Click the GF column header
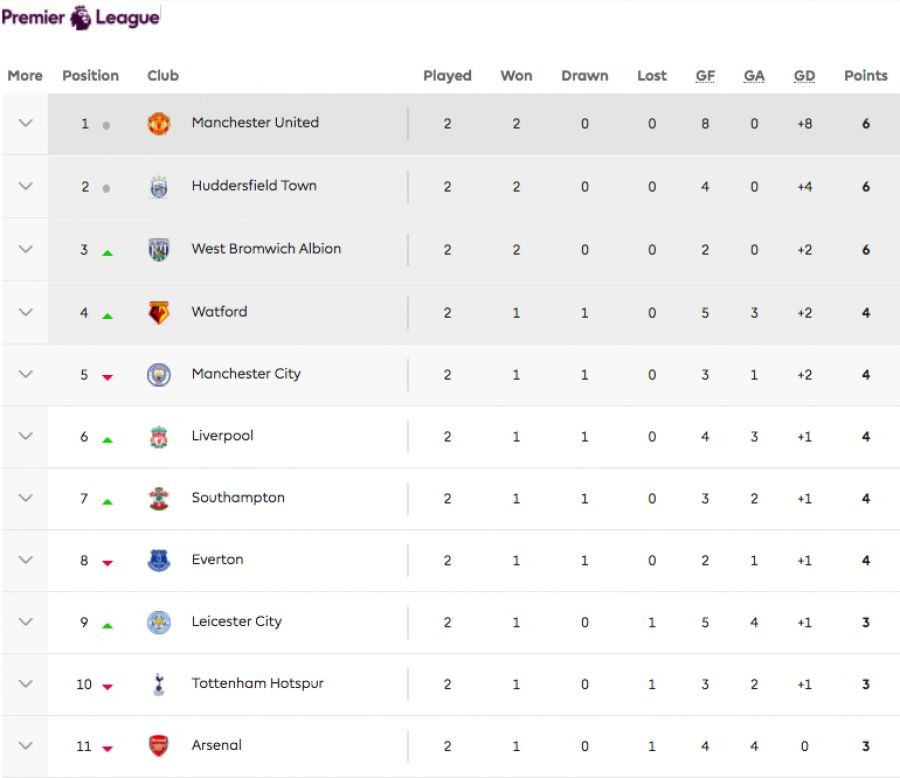The height and width of the screenshot is (778, 900). tap(705, 76)
